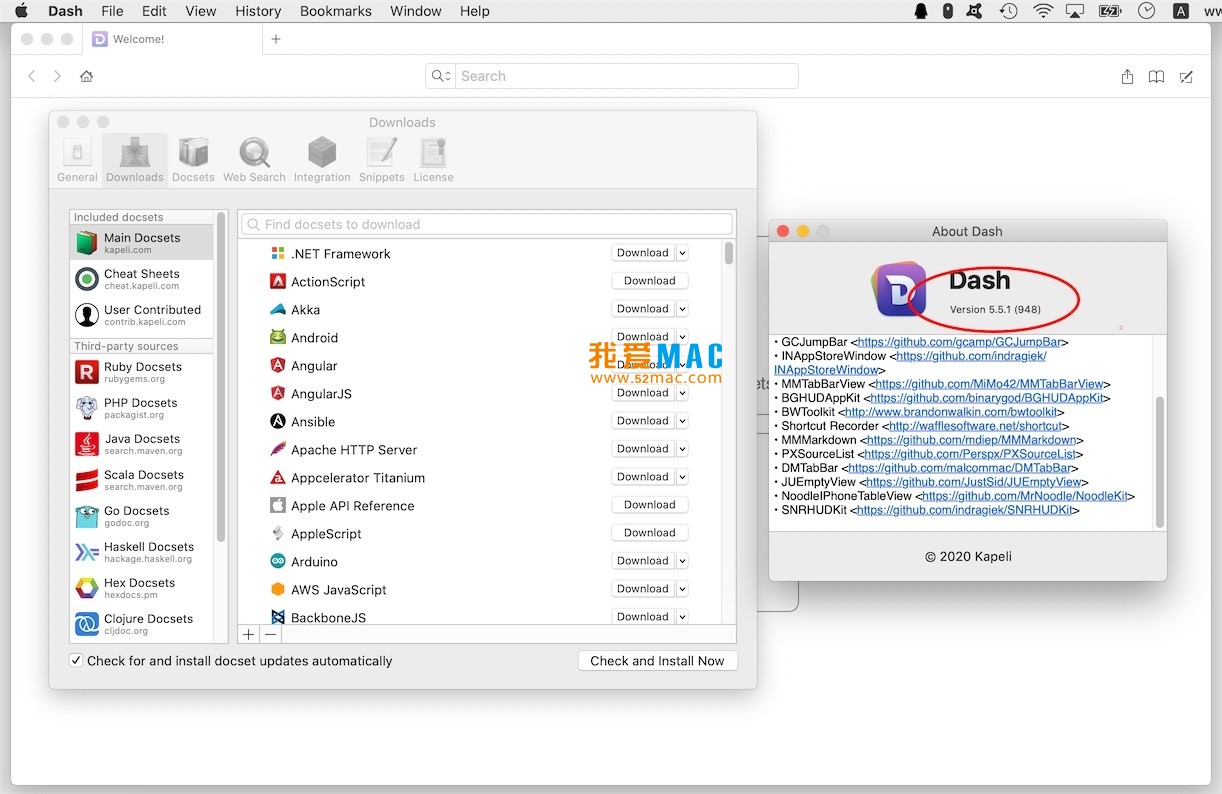Screen dimensions: 1222x794
Task: Open the File menu
Action: (112, 11)
